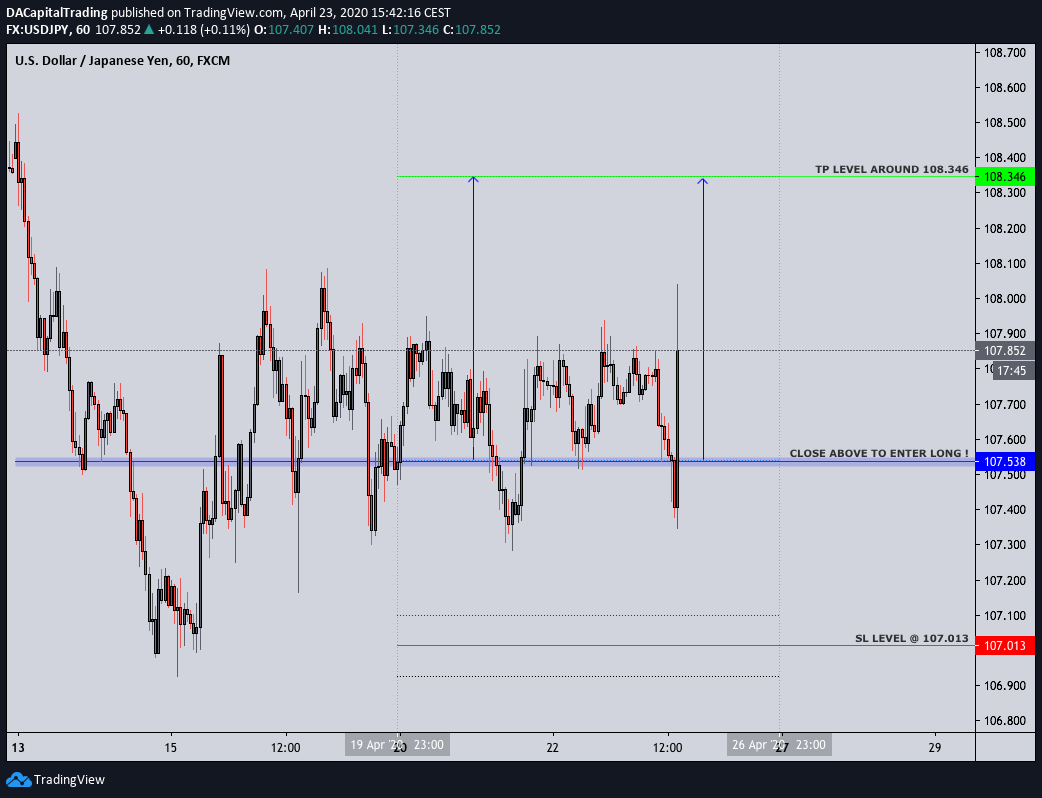Click the red 107.013 price tag
Screen dimensions: 1042x798
click(1005, 646)
